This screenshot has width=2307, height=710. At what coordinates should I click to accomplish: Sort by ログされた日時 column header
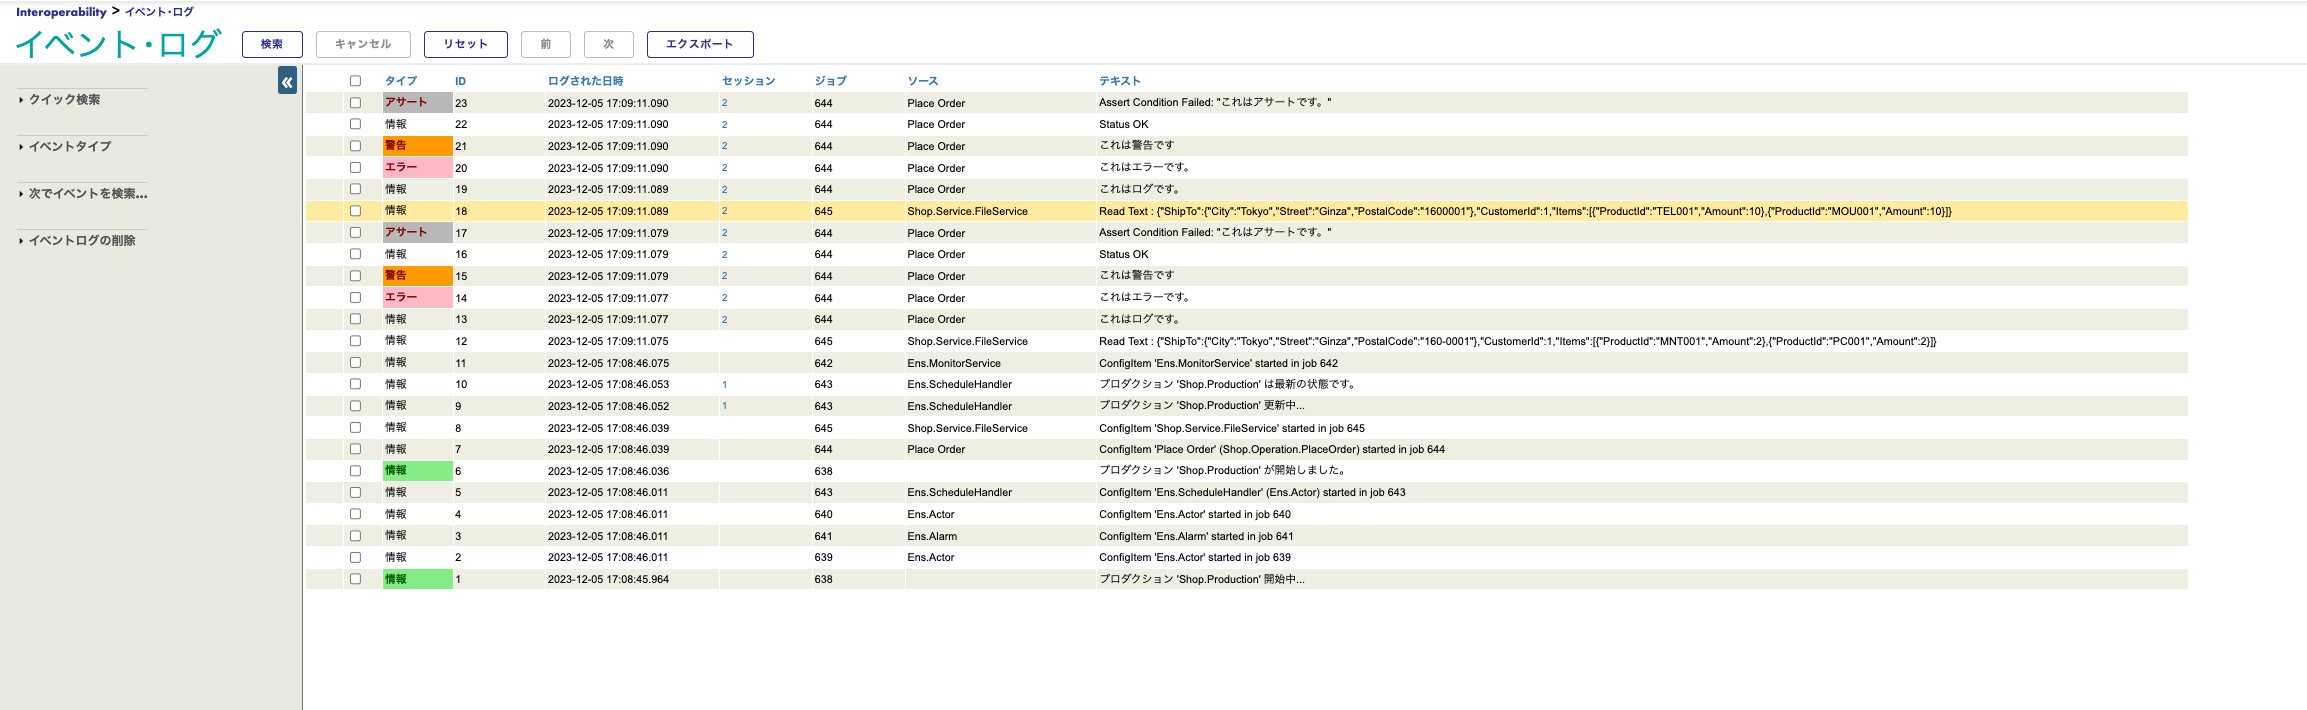tap(585, 81)
